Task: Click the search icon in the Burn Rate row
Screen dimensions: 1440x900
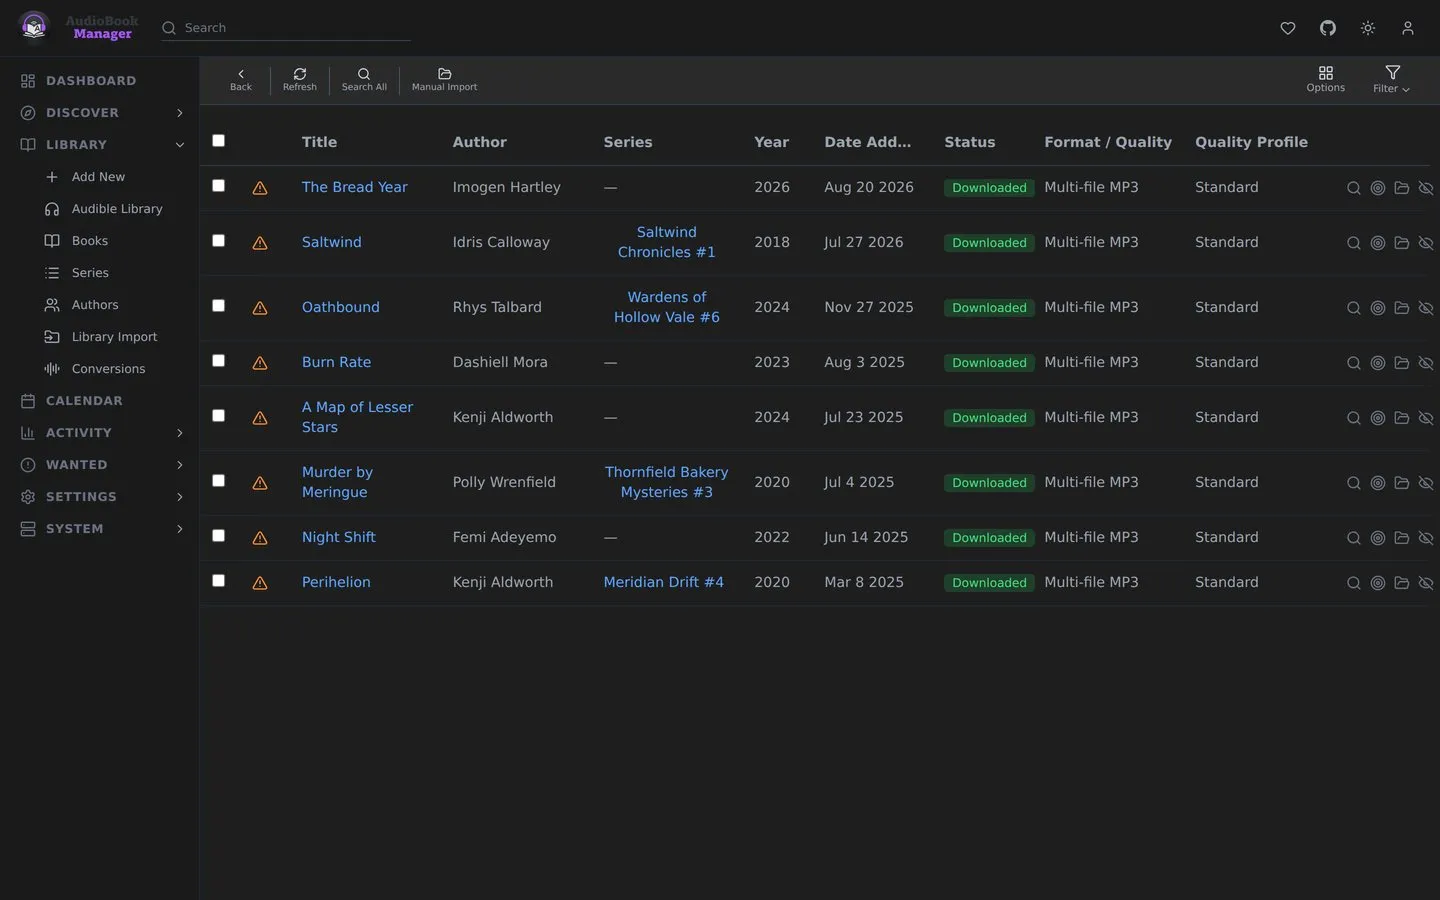Action: 1353,363
